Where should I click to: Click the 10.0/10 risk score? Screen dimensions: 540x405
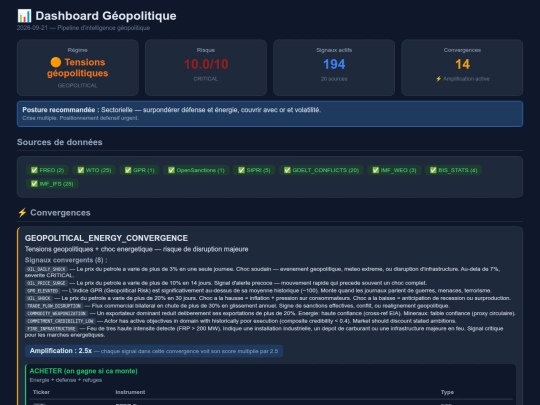pyautogui.click(x=206, y=64)
